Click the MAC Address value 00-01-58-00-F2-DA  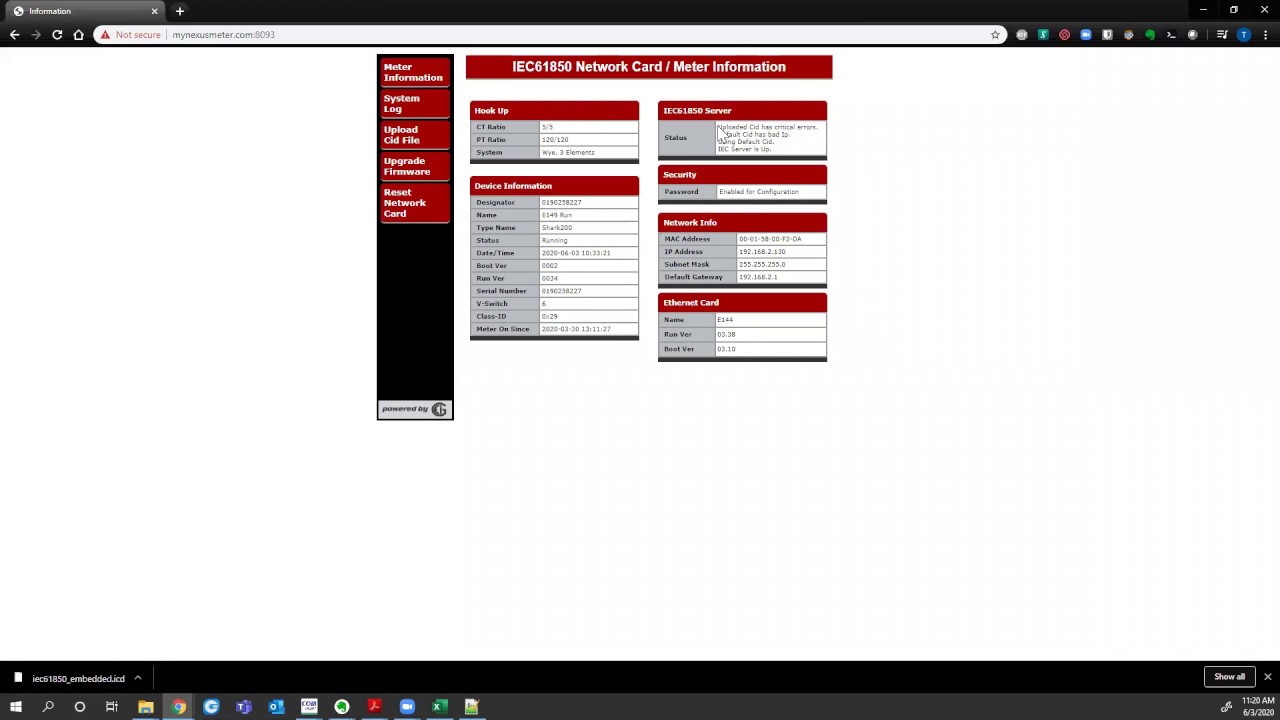tap(770, 239)
